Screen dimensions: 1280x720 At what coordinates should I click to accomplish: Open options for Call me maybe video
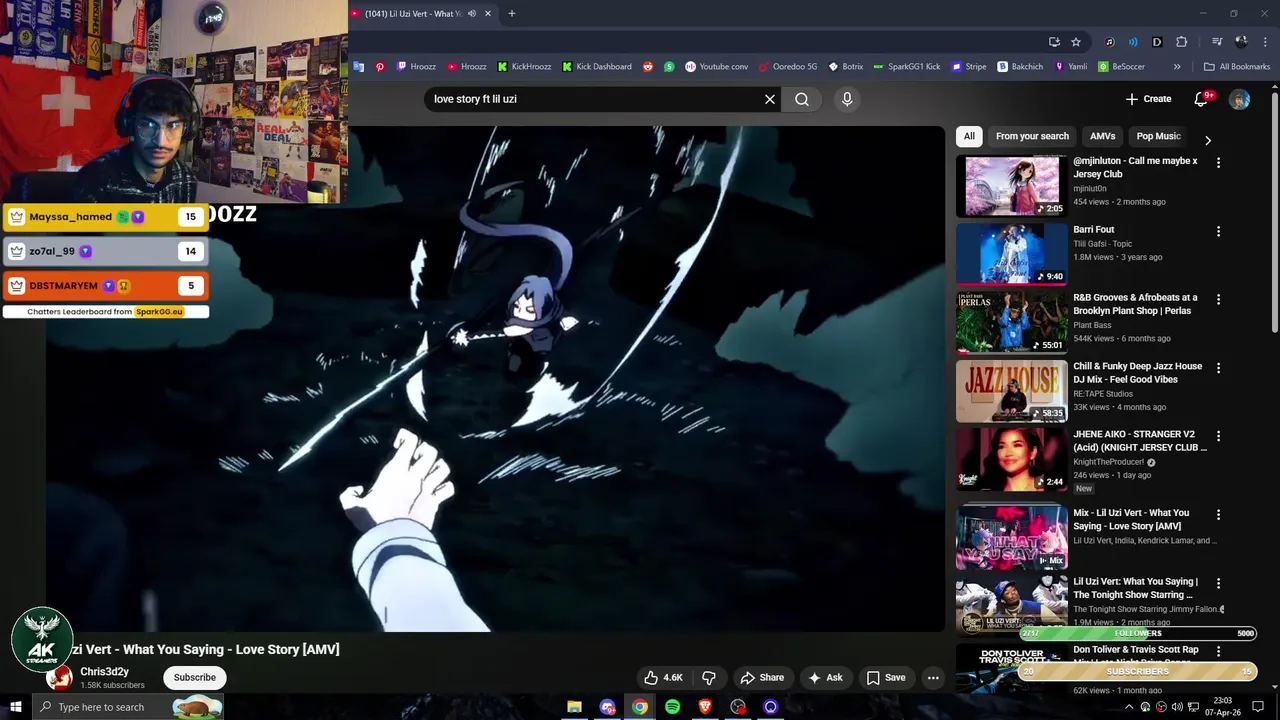1218,162
